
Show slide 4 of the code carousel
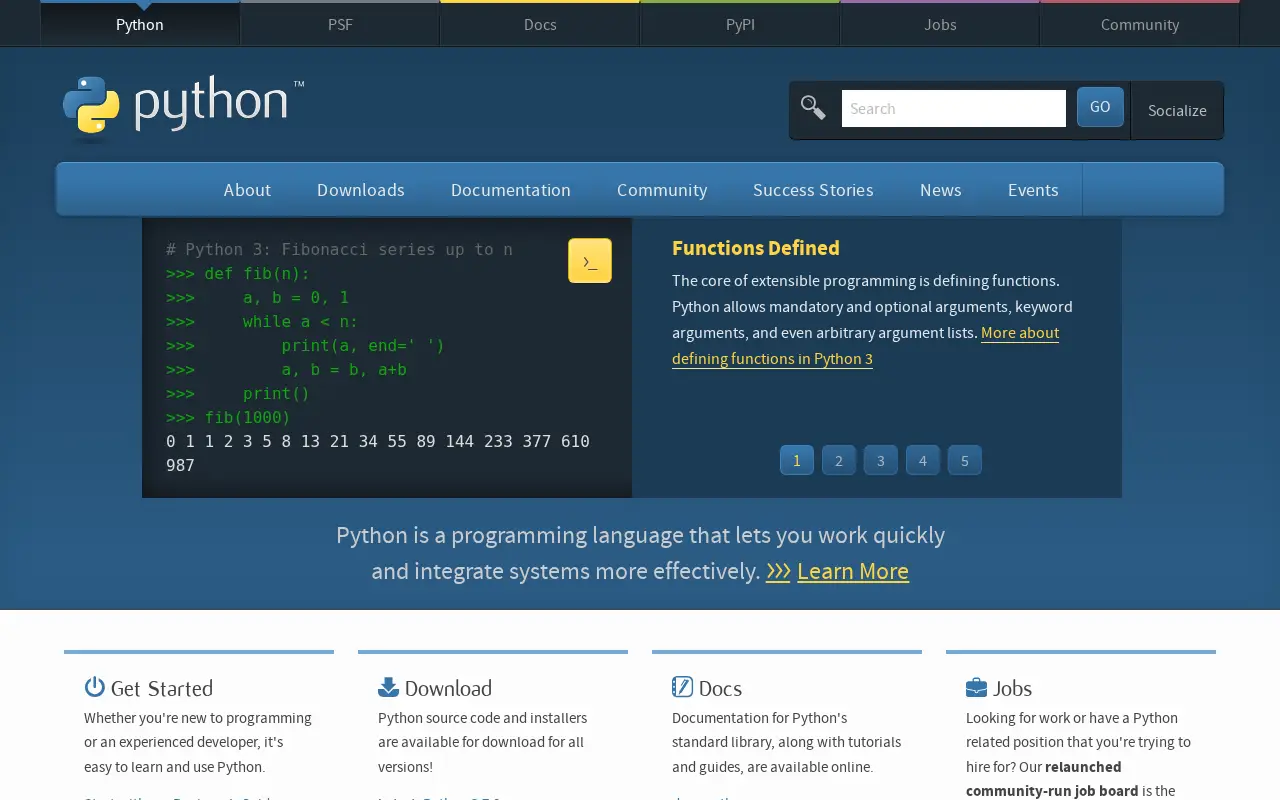pyautogui.click(x=923, y=460)
